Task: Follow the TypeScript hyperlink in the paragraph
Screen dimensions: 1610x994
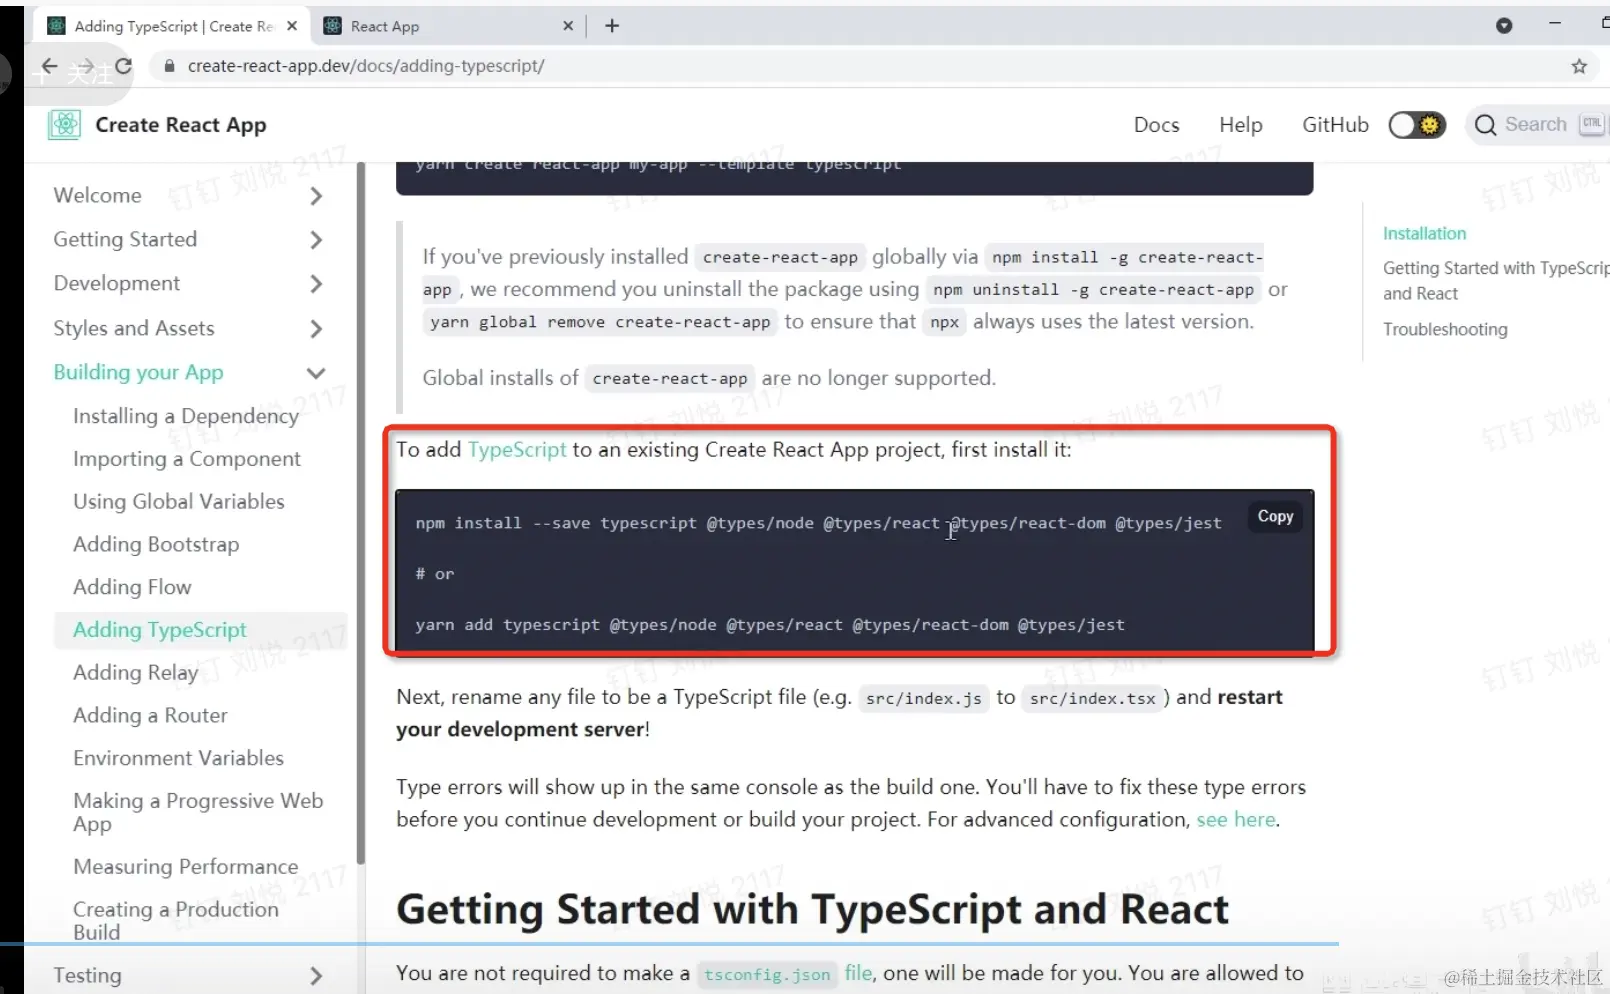Action: pyautogui.click(x=517, y=450)
